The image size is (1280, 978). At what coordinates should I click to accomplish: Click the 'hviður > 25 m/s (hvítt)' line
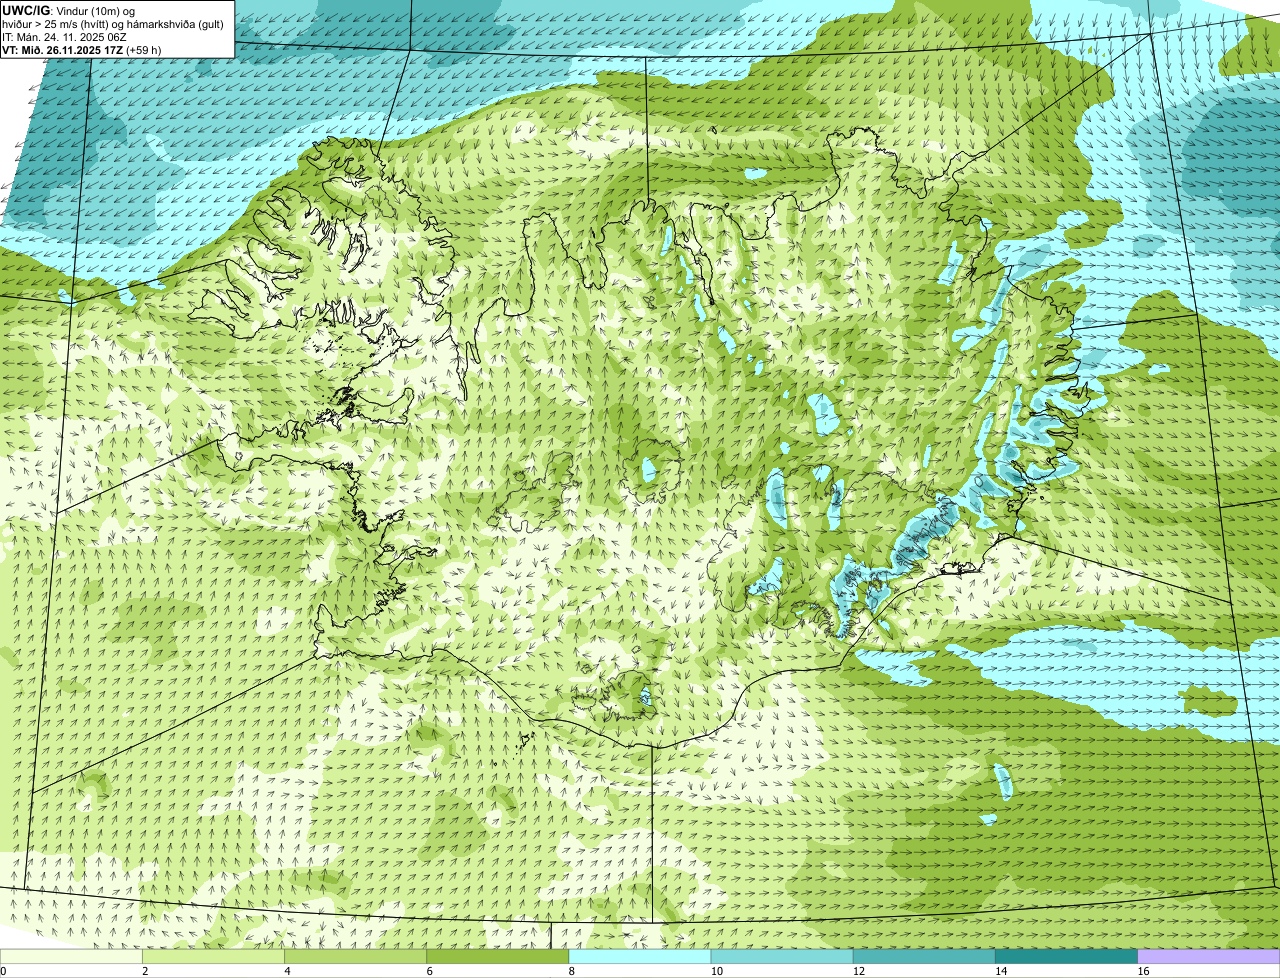click(114, 24)
